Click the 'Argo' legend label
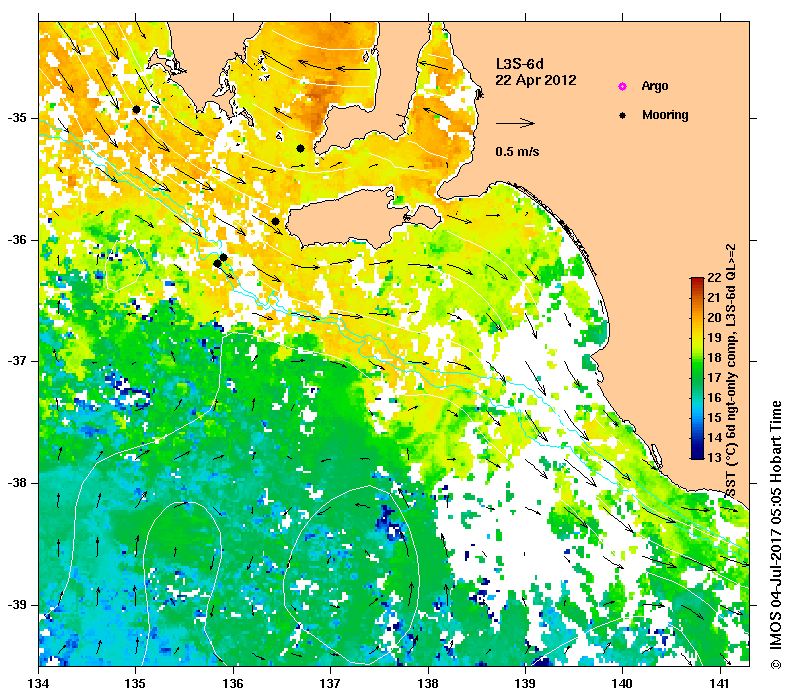This screenshot has width=791, height=700. tap(655, 86)
